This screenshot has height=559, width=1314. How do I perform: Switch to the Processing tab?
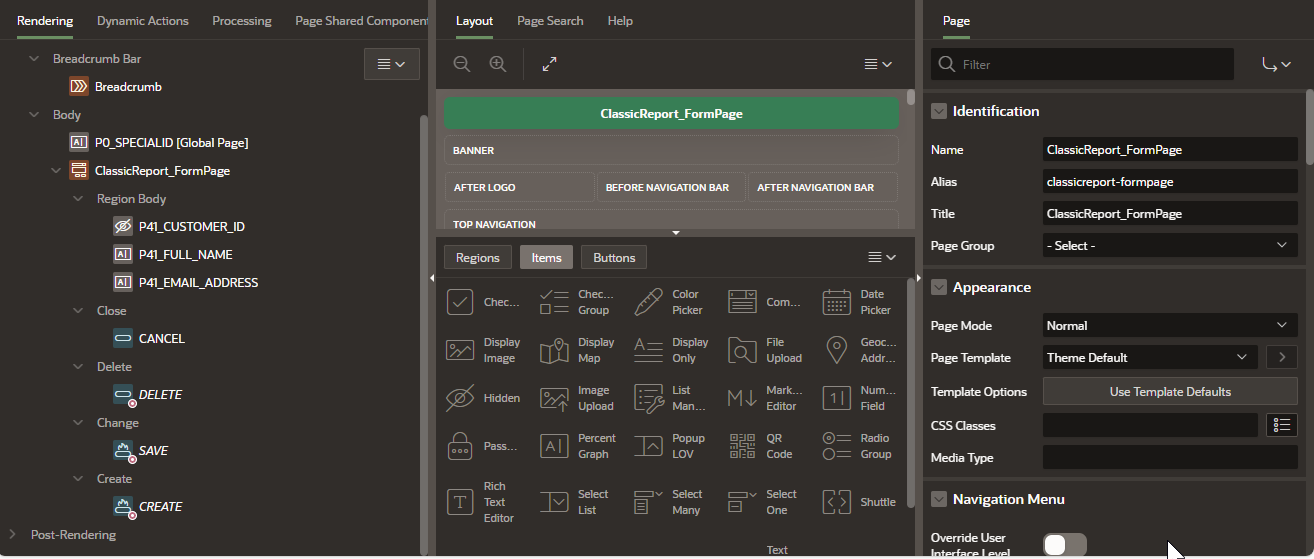tap(242, 20)
